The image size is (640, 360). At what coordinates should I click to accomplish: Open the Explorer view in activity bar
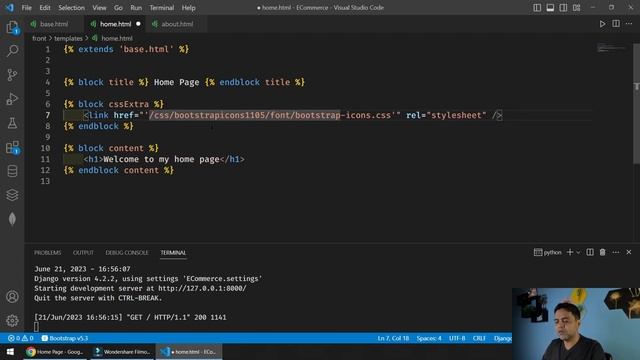coord(12,27)
